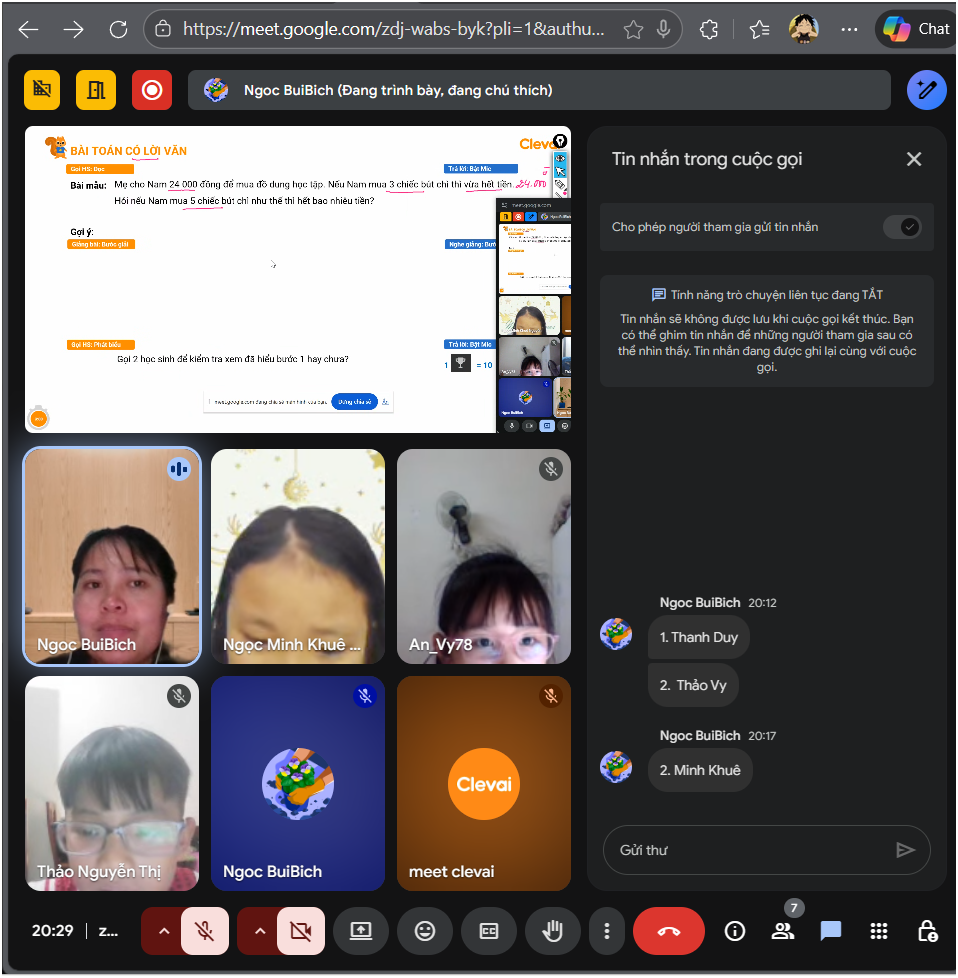
Task: Open browser settings and more menu
Action: click(849, 29)
